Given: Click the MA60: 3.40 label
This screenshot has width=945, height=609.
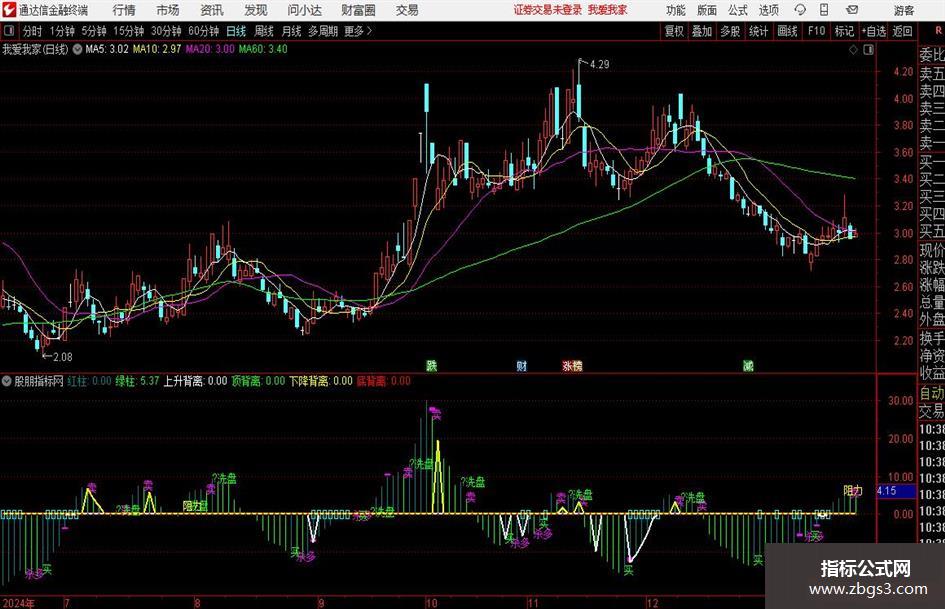Looking at the screenshot, I should (263, 49).
